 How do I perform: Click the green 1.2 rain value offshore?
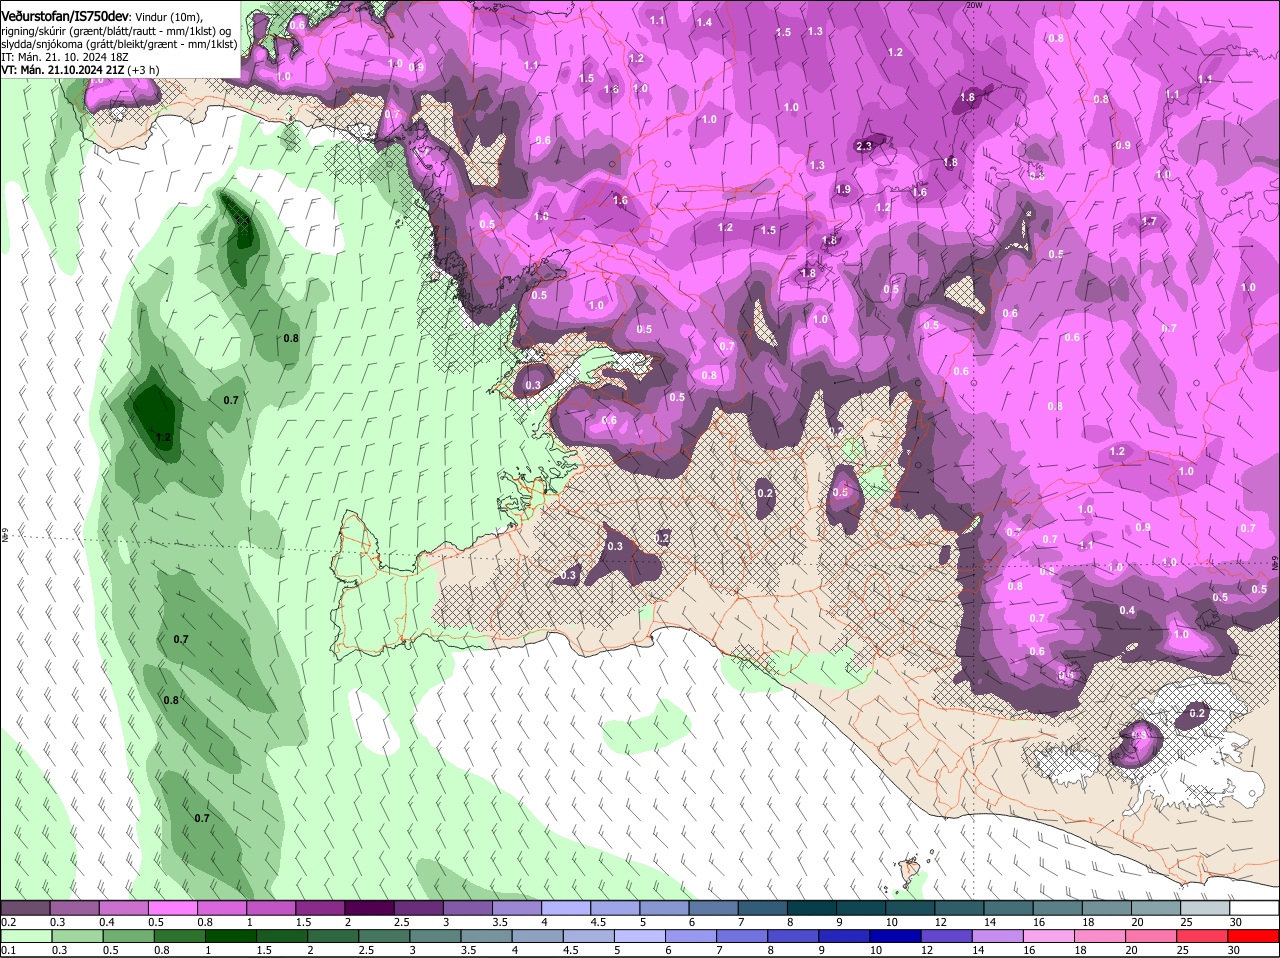point(164,437)
